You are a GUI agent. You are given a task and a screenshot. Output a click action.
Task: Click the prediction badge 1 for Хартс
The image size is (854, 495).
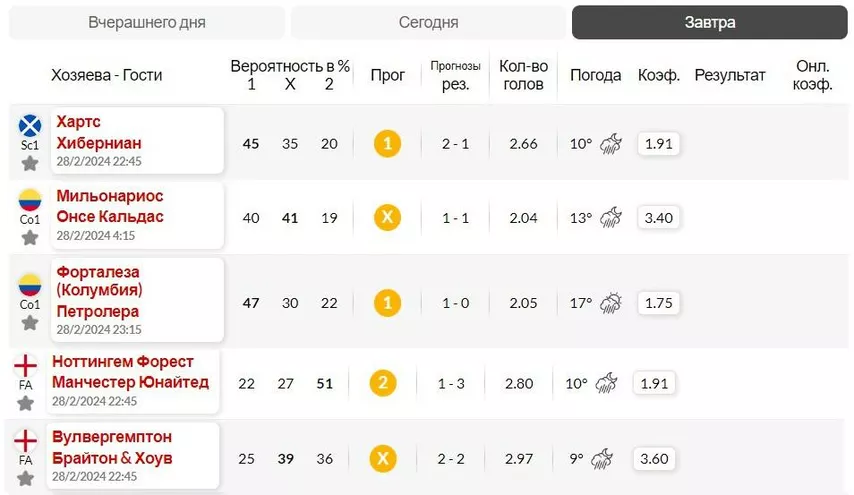pos(387,144)
